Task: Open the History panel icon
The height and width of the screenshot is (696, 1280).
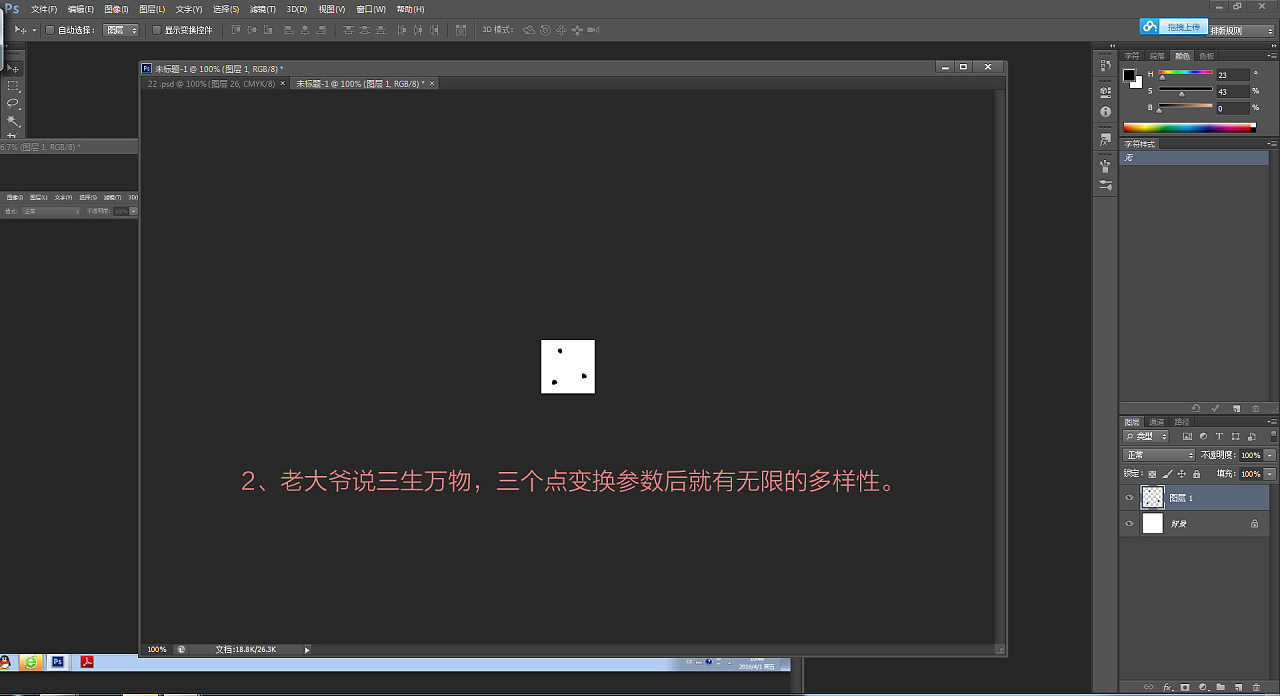Action: (1105, 66)
